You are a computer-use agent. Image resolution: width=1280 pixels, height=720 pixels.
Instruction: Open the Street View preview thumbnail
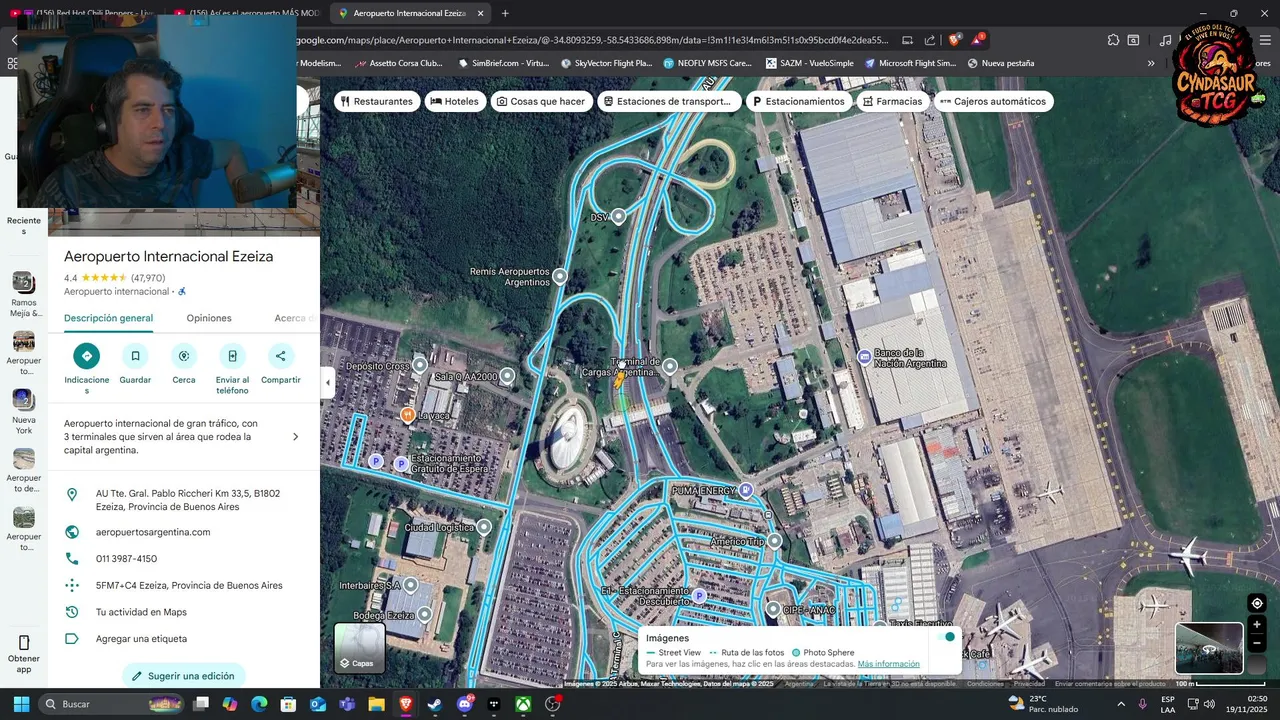tap(1209, 648)
